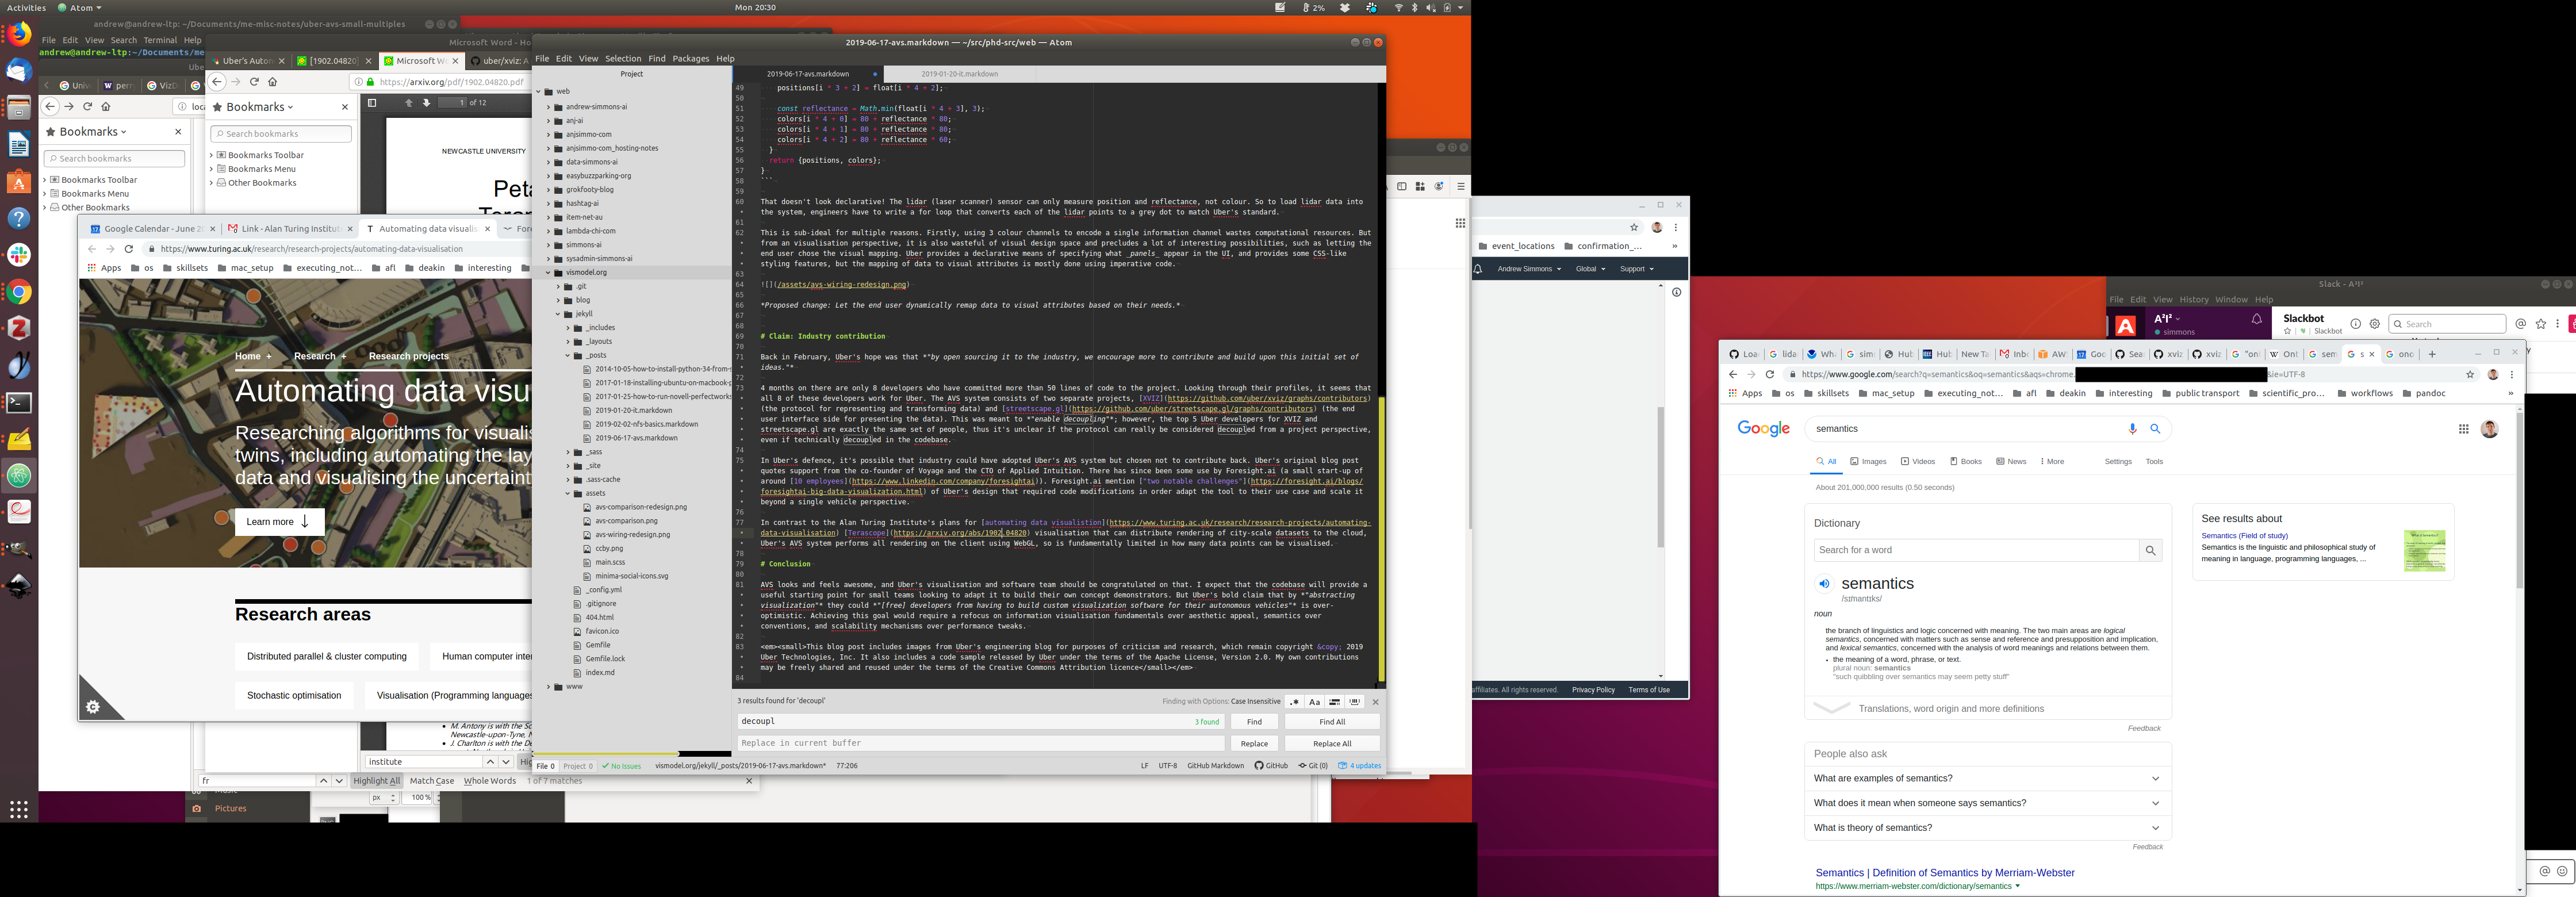Click Google voice search microphone icon
Viewport: 2576px width, 897px height.
2132,429
